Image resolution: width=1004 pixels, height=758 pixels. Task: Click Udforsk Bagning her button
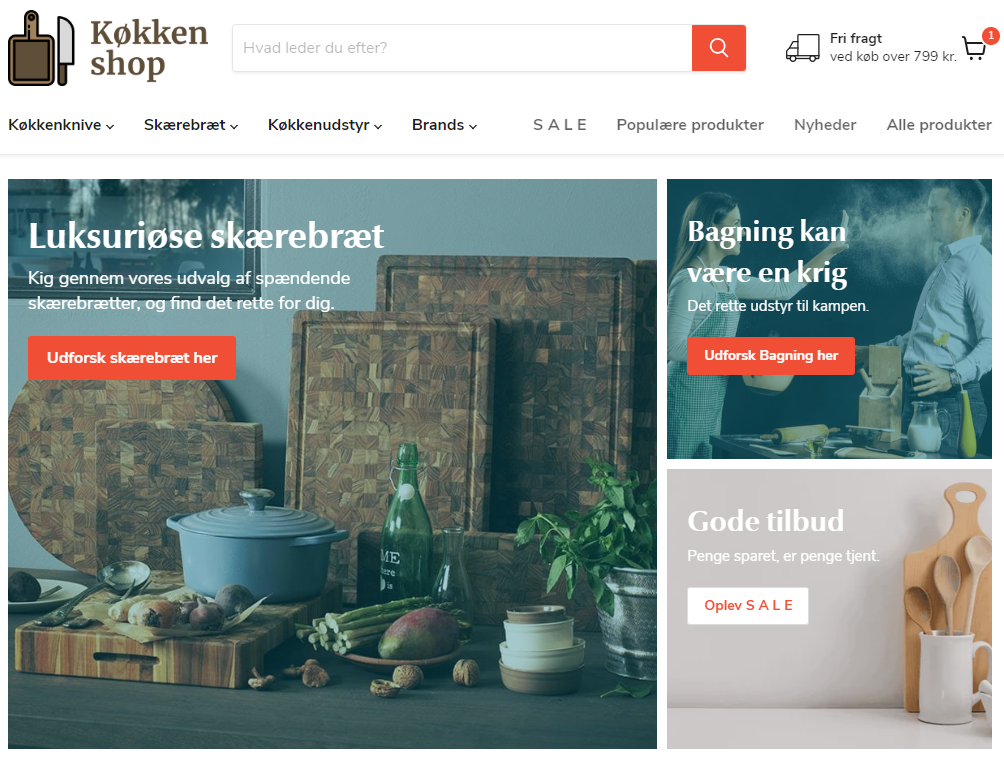pyautogui.click(x=771, y=355)
